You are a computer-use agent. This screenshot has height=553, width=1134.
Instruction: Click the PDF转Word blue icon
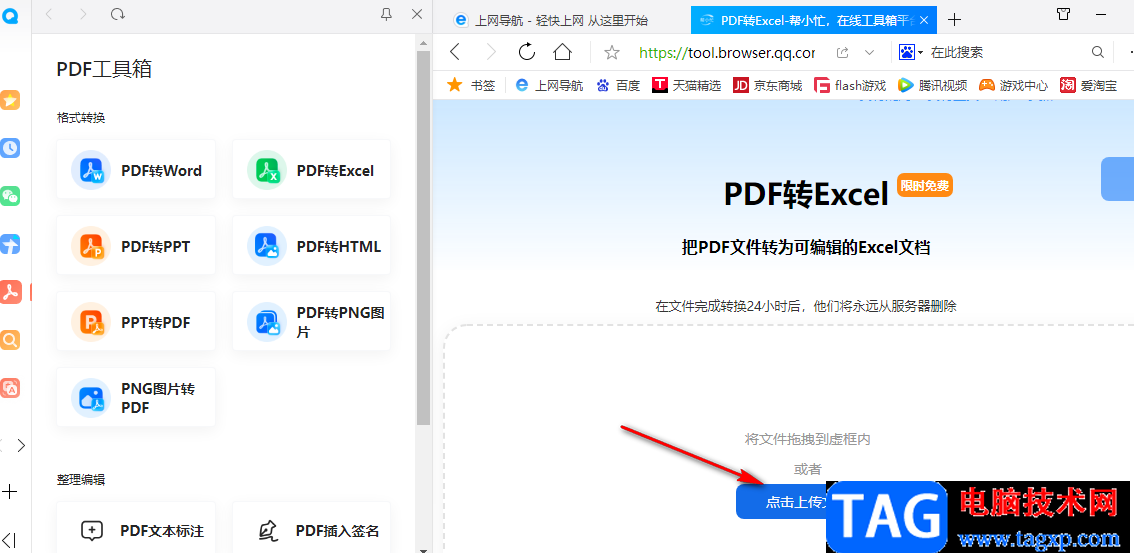point(91,170)
